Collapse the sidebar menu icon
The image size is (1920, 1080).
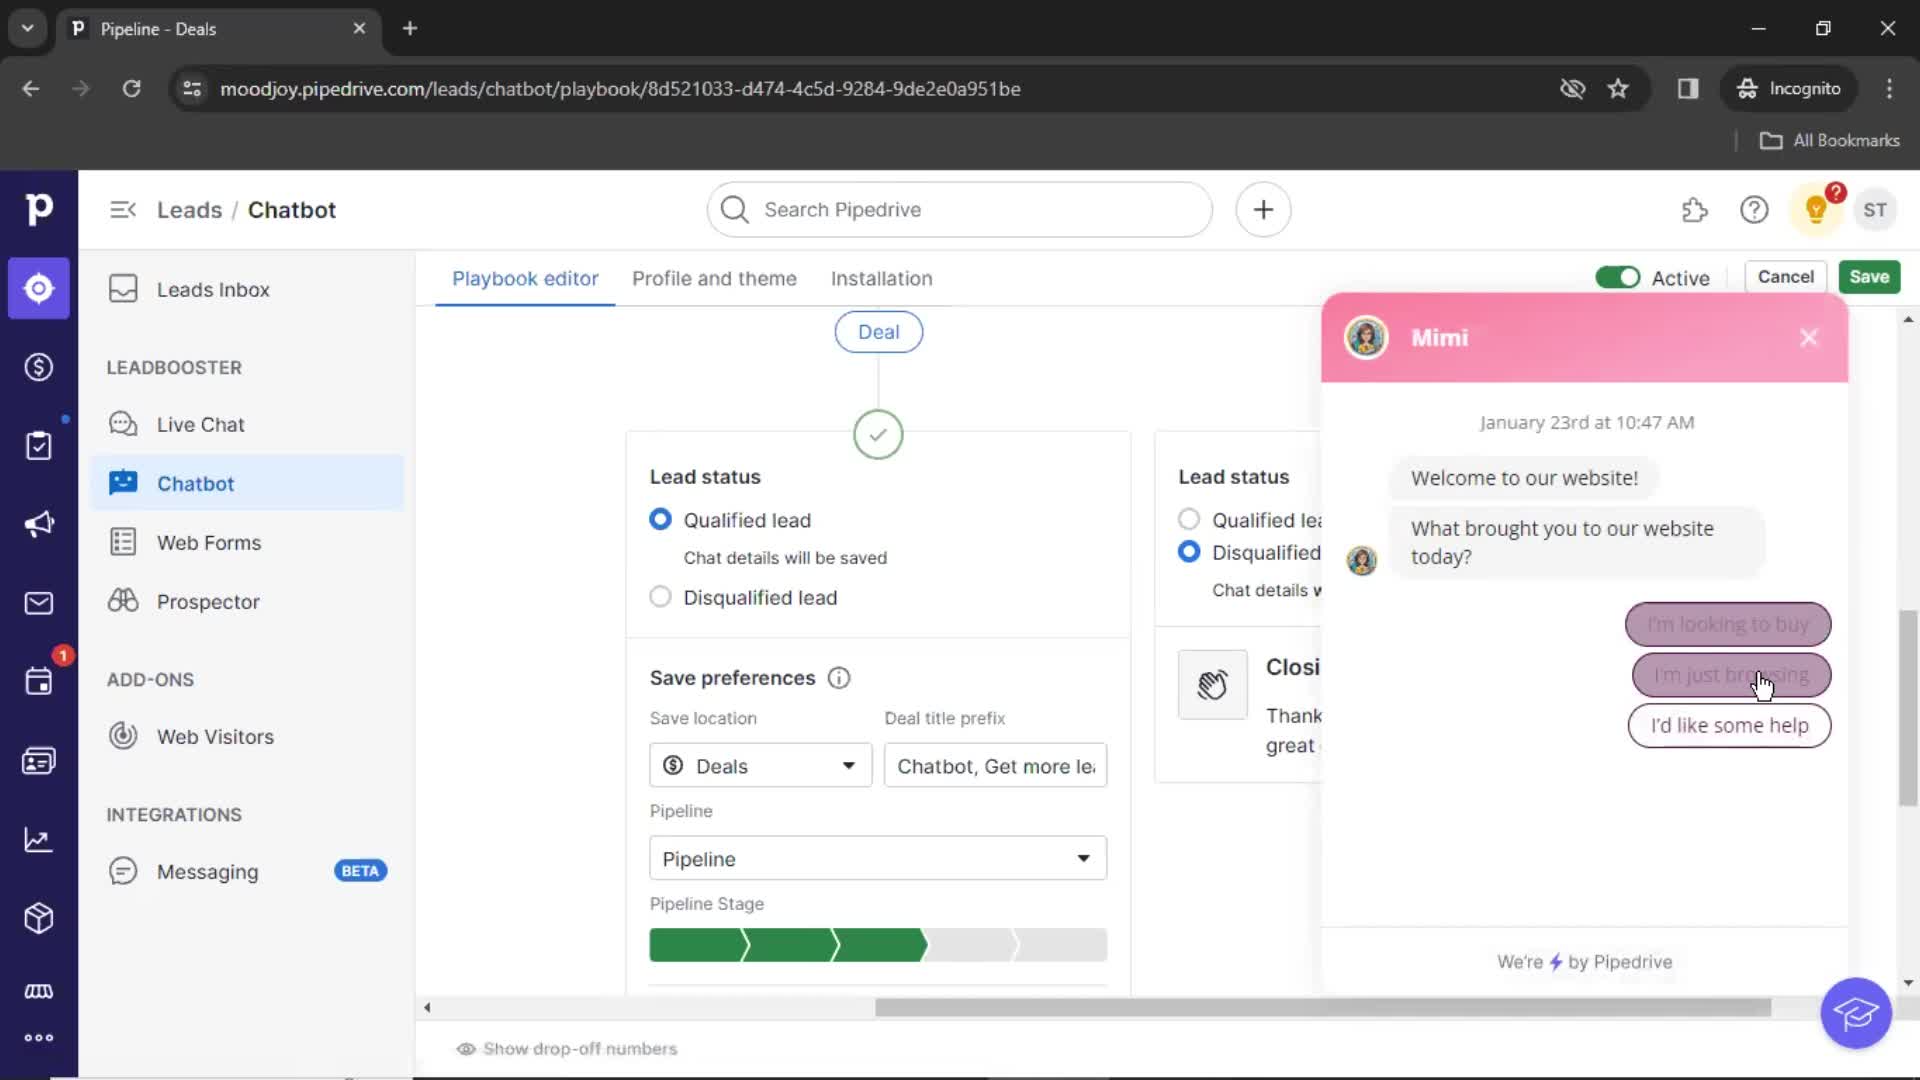(x=123, y=210)
